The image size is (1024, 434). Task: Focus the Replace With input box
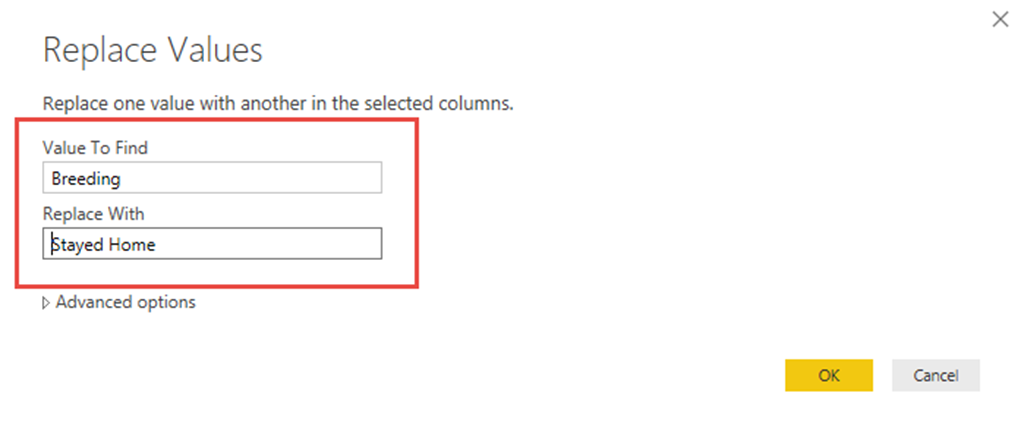coord(212,244)
